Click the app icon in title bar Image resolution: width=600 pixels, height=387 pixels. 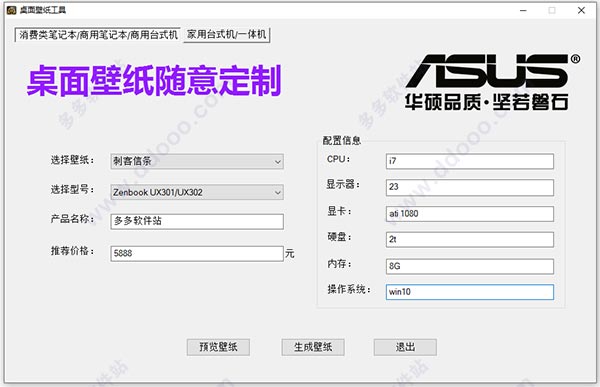pos(11,10)
